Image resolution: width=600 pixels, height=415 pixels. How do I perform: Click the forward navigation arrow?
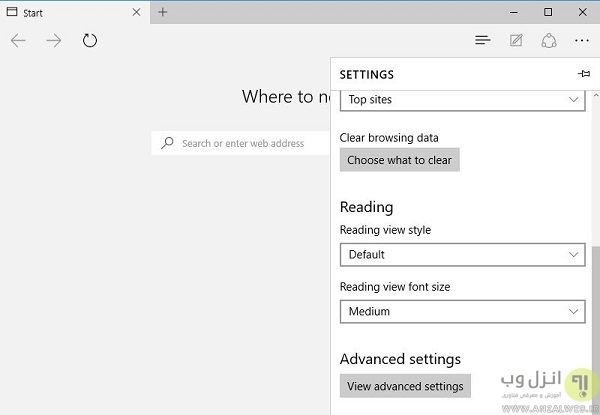(x=54, y=41)
